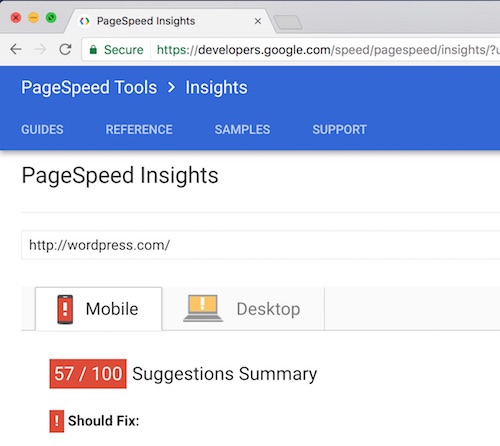Click the browser back arrow

pos(16,49)
